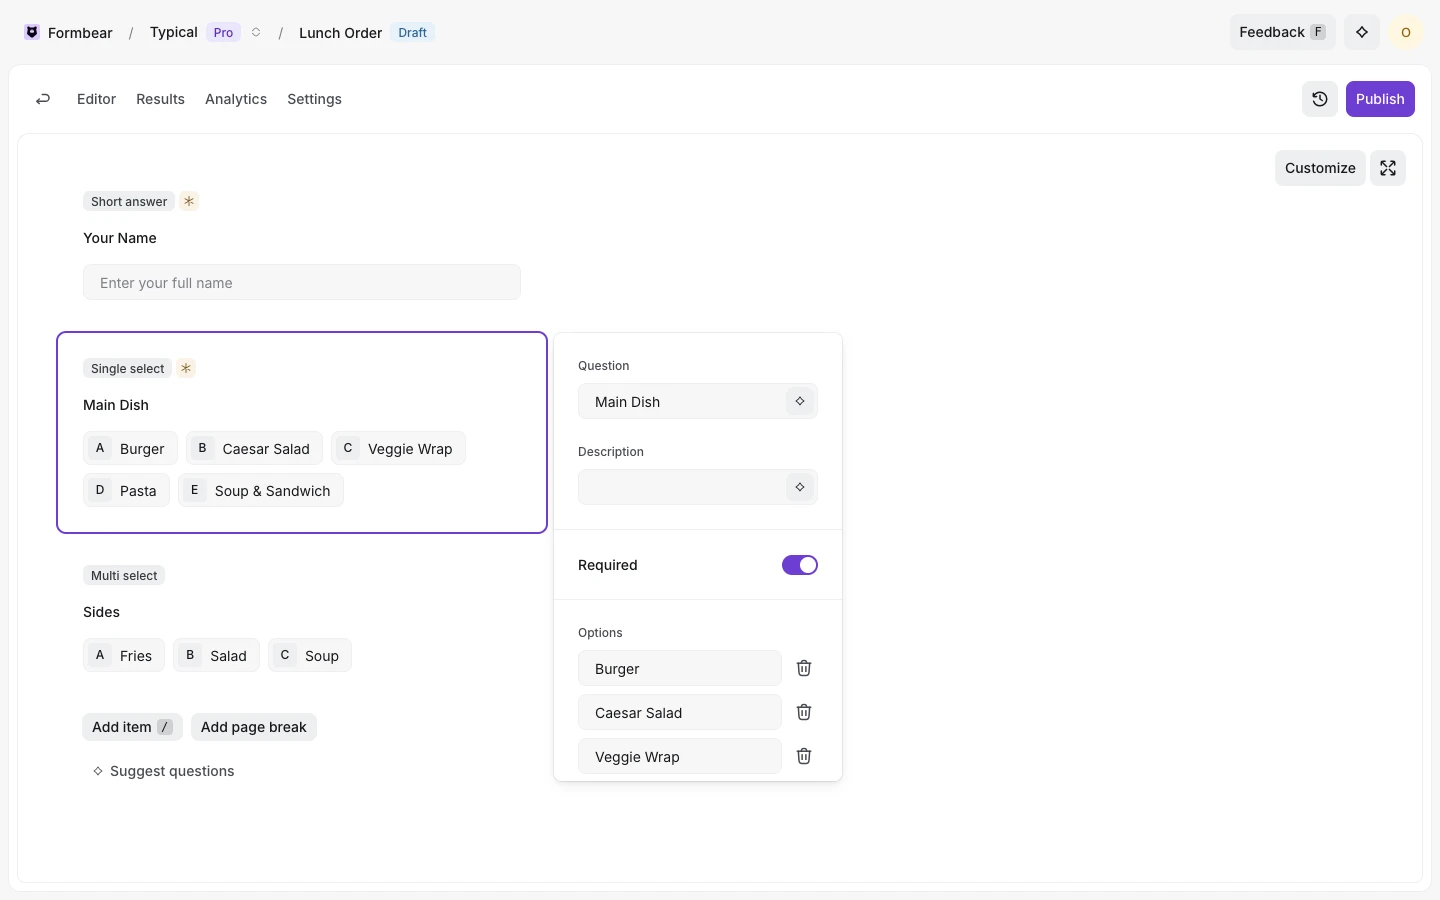
Task: Select the Soup & Sandwich choice
Action: coord(261,490)
